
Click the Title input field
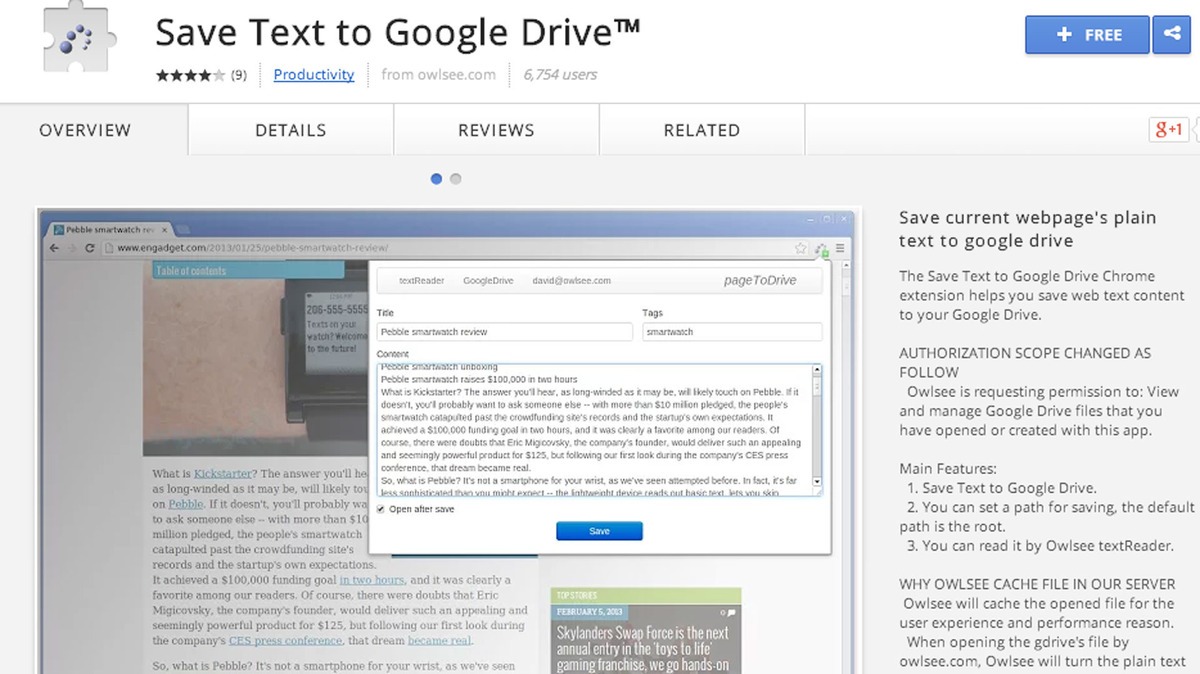point(504,332)
